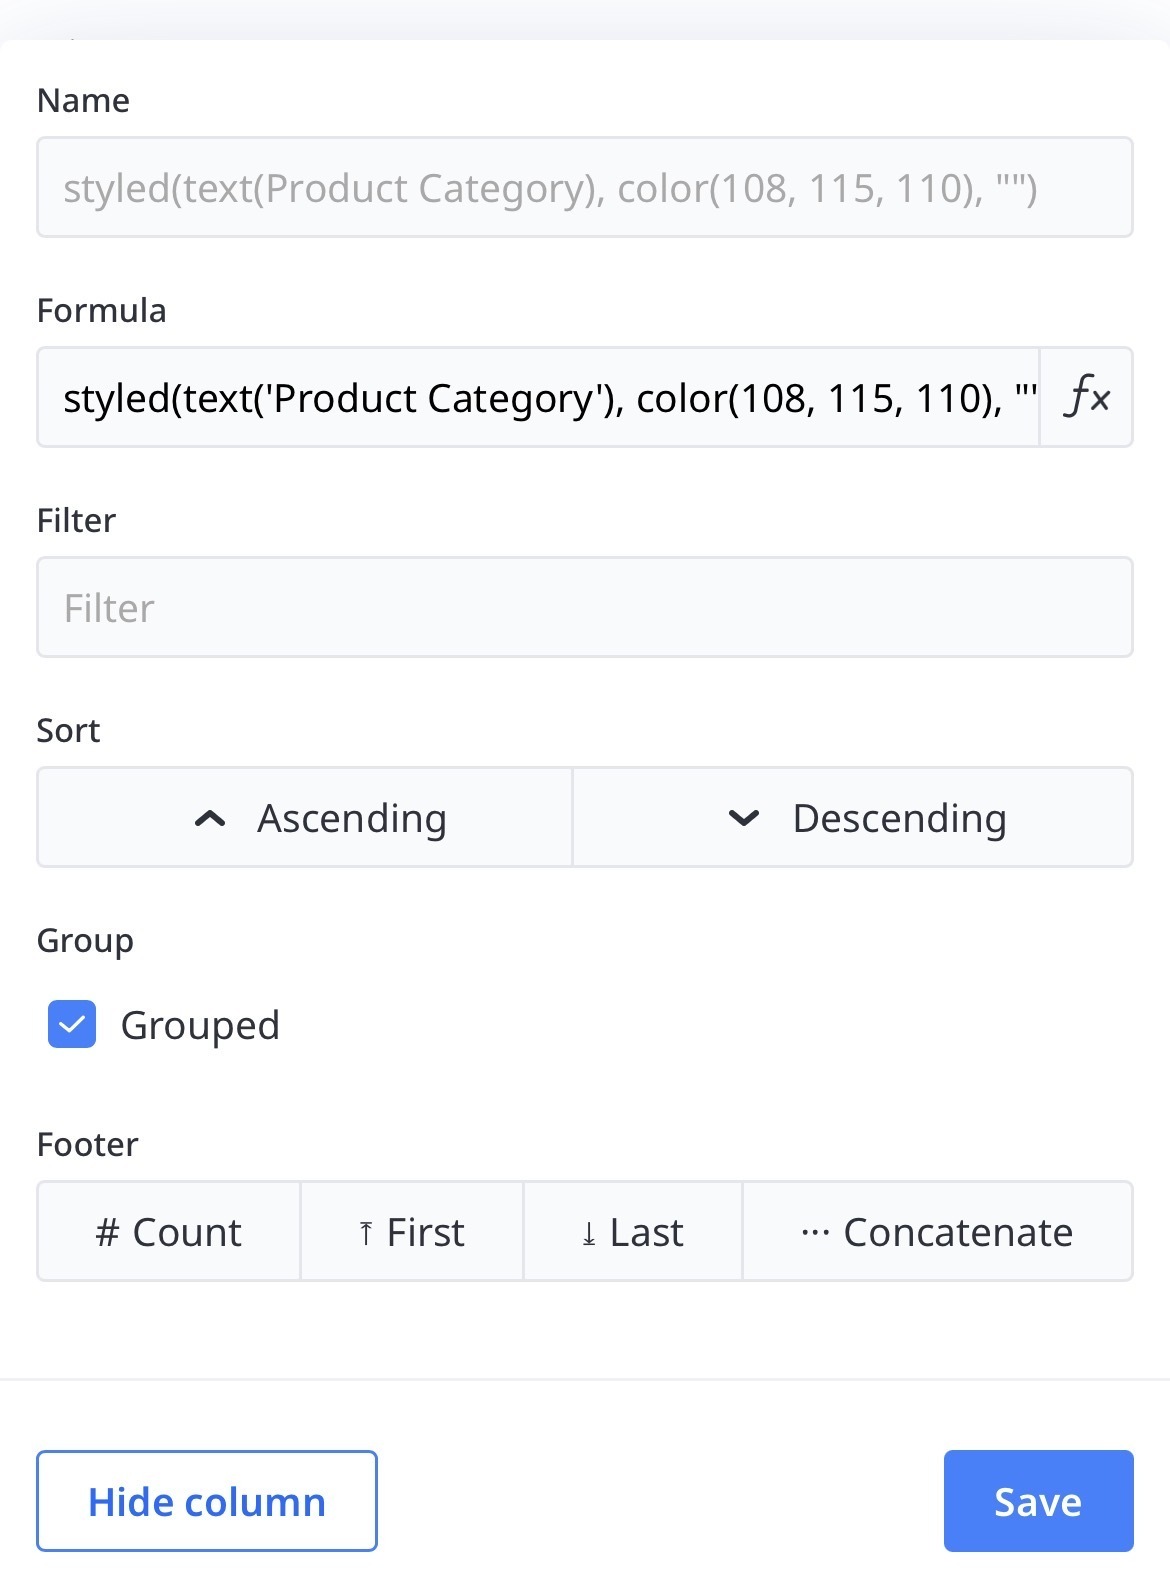
Task: Click the ellipsis icon beside Concatenate
Action: [815, 1233]
